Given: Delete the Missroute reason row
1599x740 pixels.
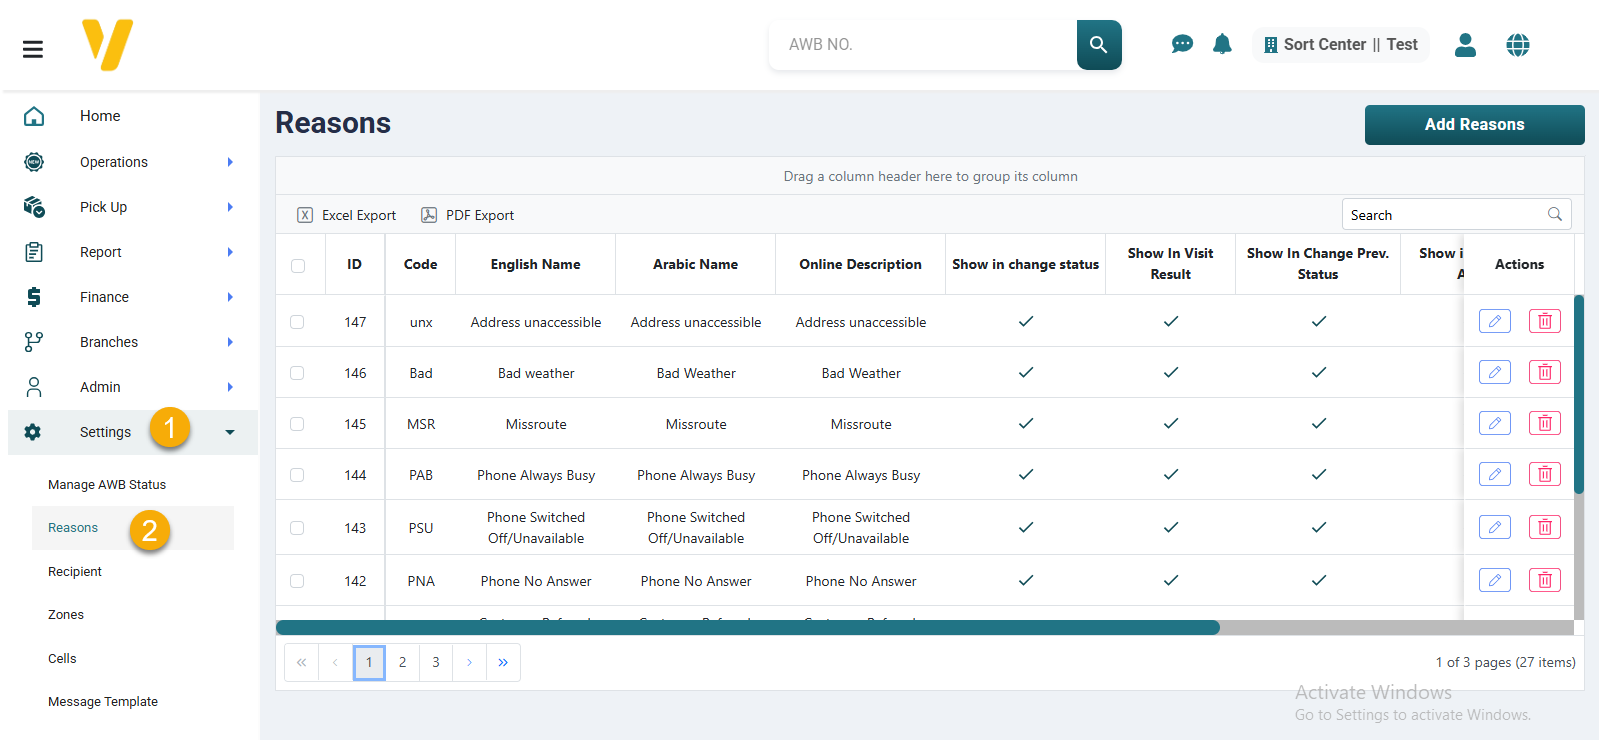Looking at the screenshot, I should [1544, 424].
